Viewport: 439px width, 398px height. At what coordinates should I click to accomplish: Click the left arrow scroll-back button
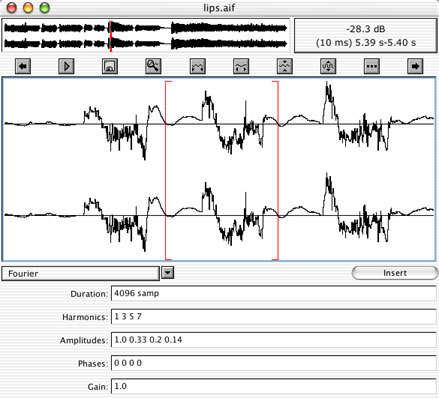pos(23,66)
